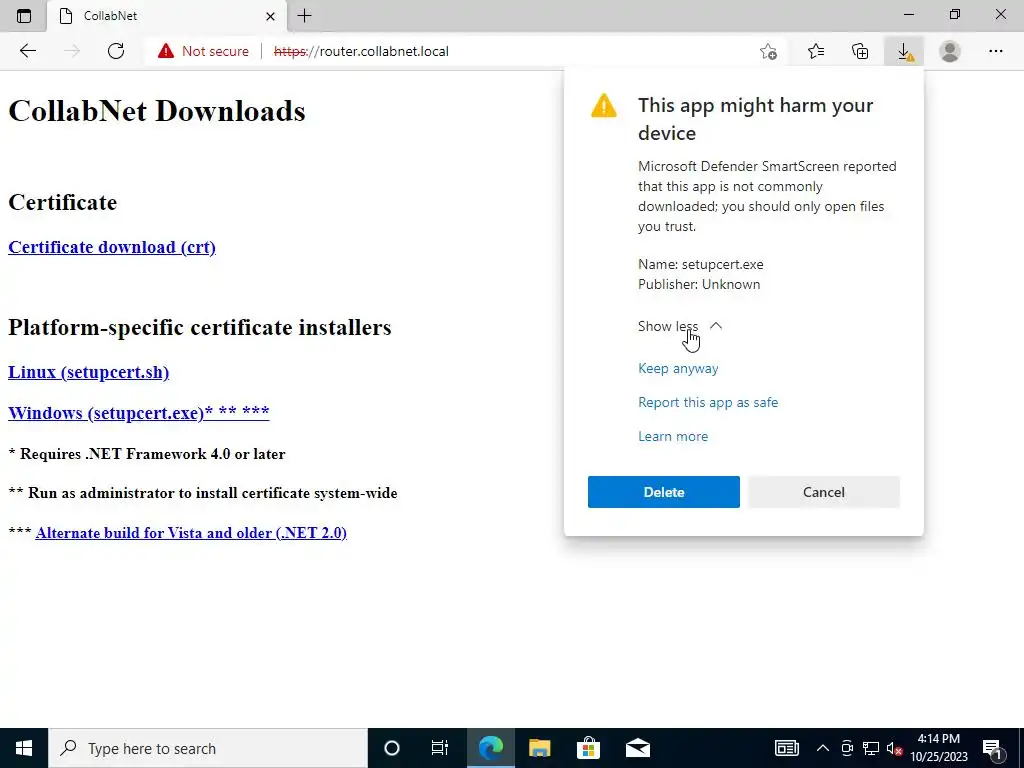Click the text "Publisher: Unknown"
The width and height of the screenshot is (1024, 768).
(x=699, y=284)
